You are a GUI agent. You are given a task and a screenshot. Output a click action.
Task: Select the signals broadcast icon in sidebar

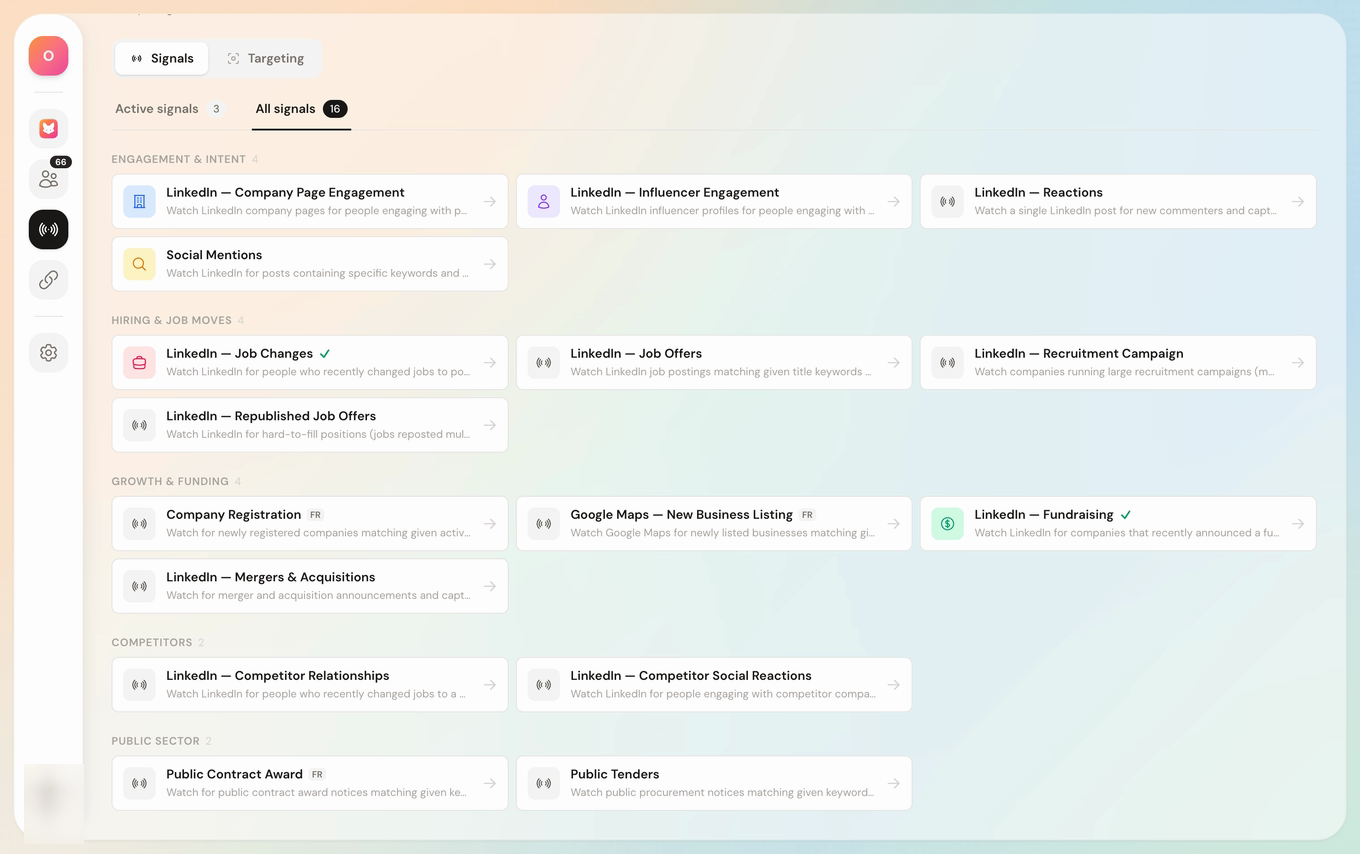(48, 229)
